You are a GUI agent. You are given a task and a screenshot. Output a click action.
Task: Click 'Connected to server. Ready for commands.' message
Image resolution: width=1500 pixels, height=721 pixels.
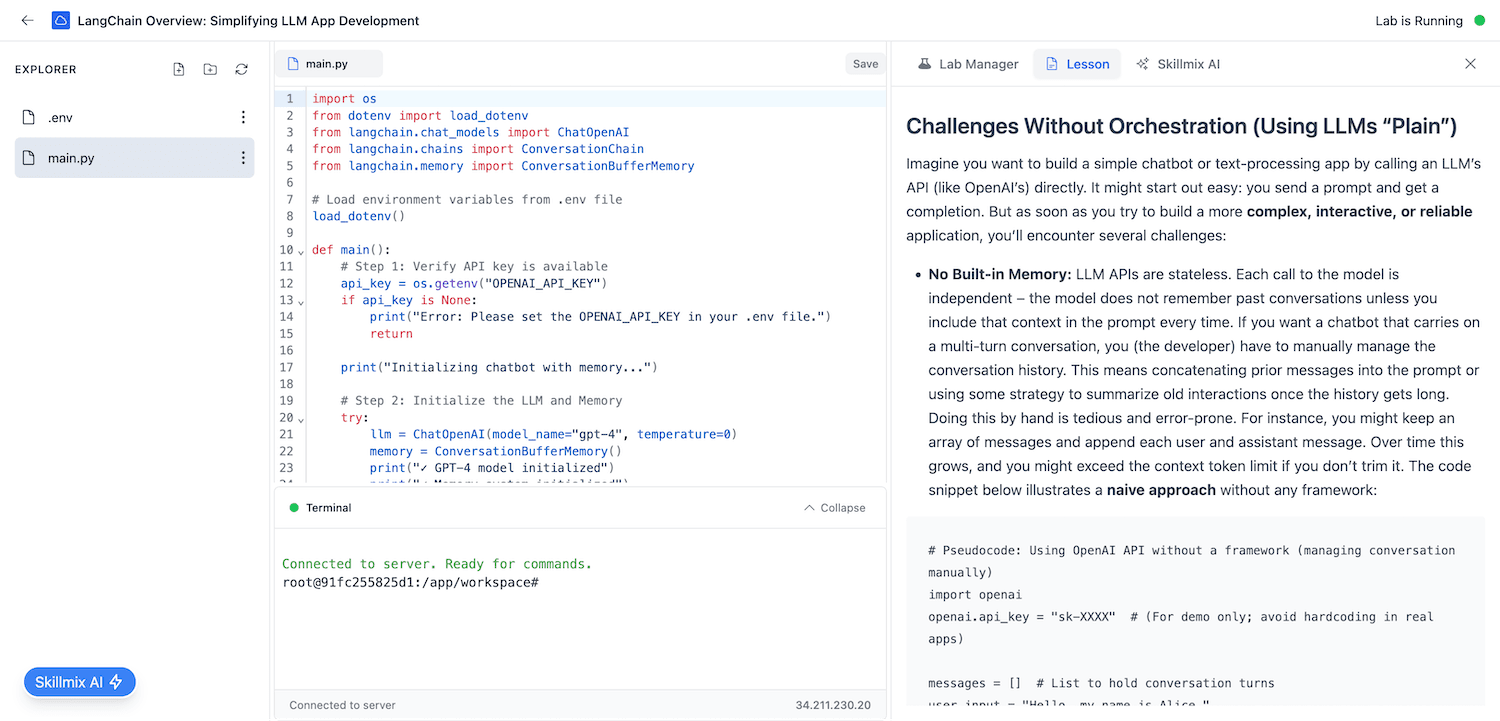click(x=437, y=564)
